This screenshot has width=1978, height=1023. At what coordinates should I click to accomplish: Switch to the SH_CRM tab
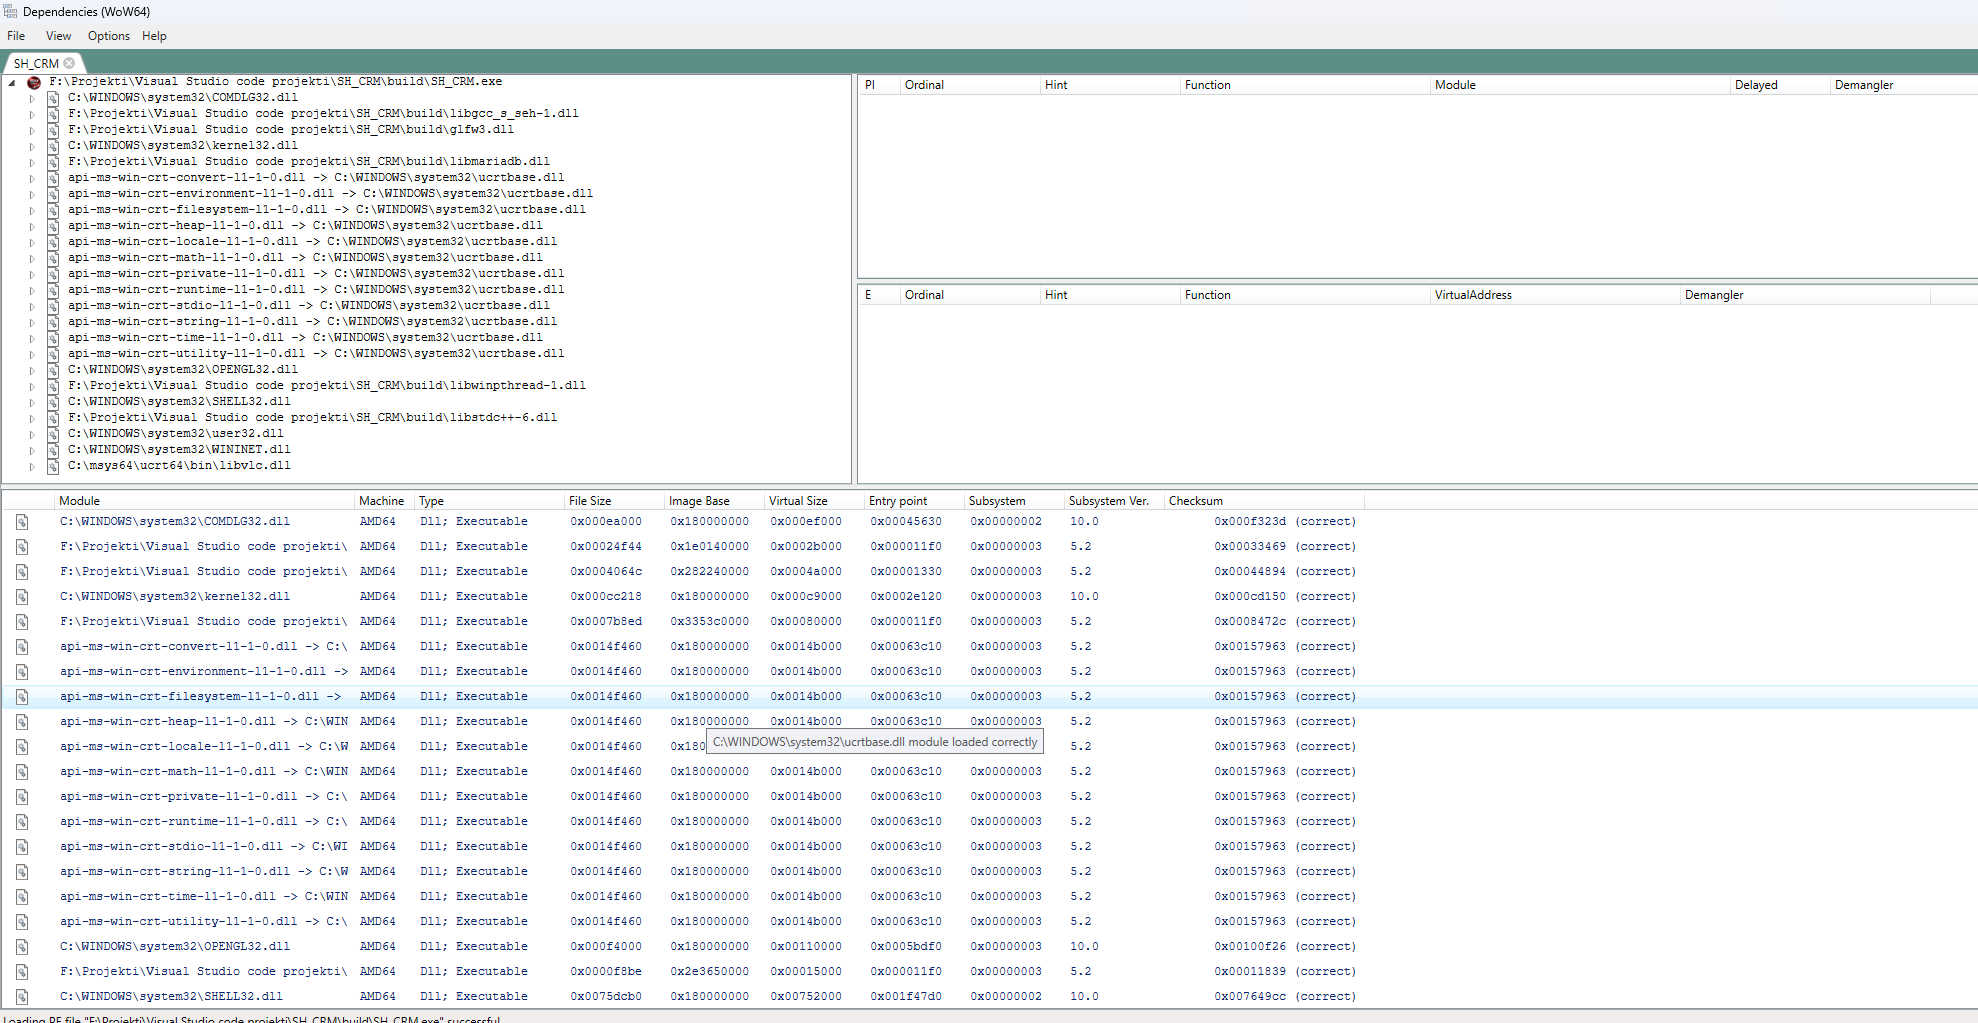[36, 63]
